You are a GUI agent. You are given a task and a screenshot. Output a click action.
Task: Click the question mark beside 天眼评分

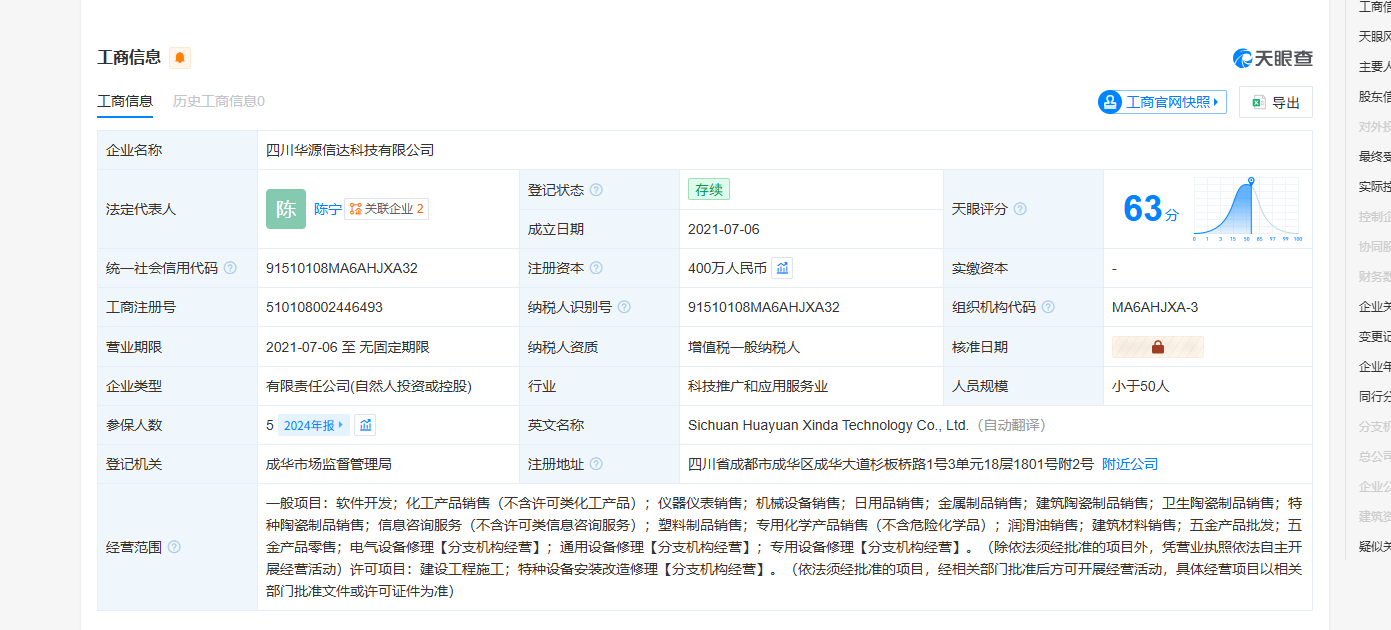click(1020, 209)
